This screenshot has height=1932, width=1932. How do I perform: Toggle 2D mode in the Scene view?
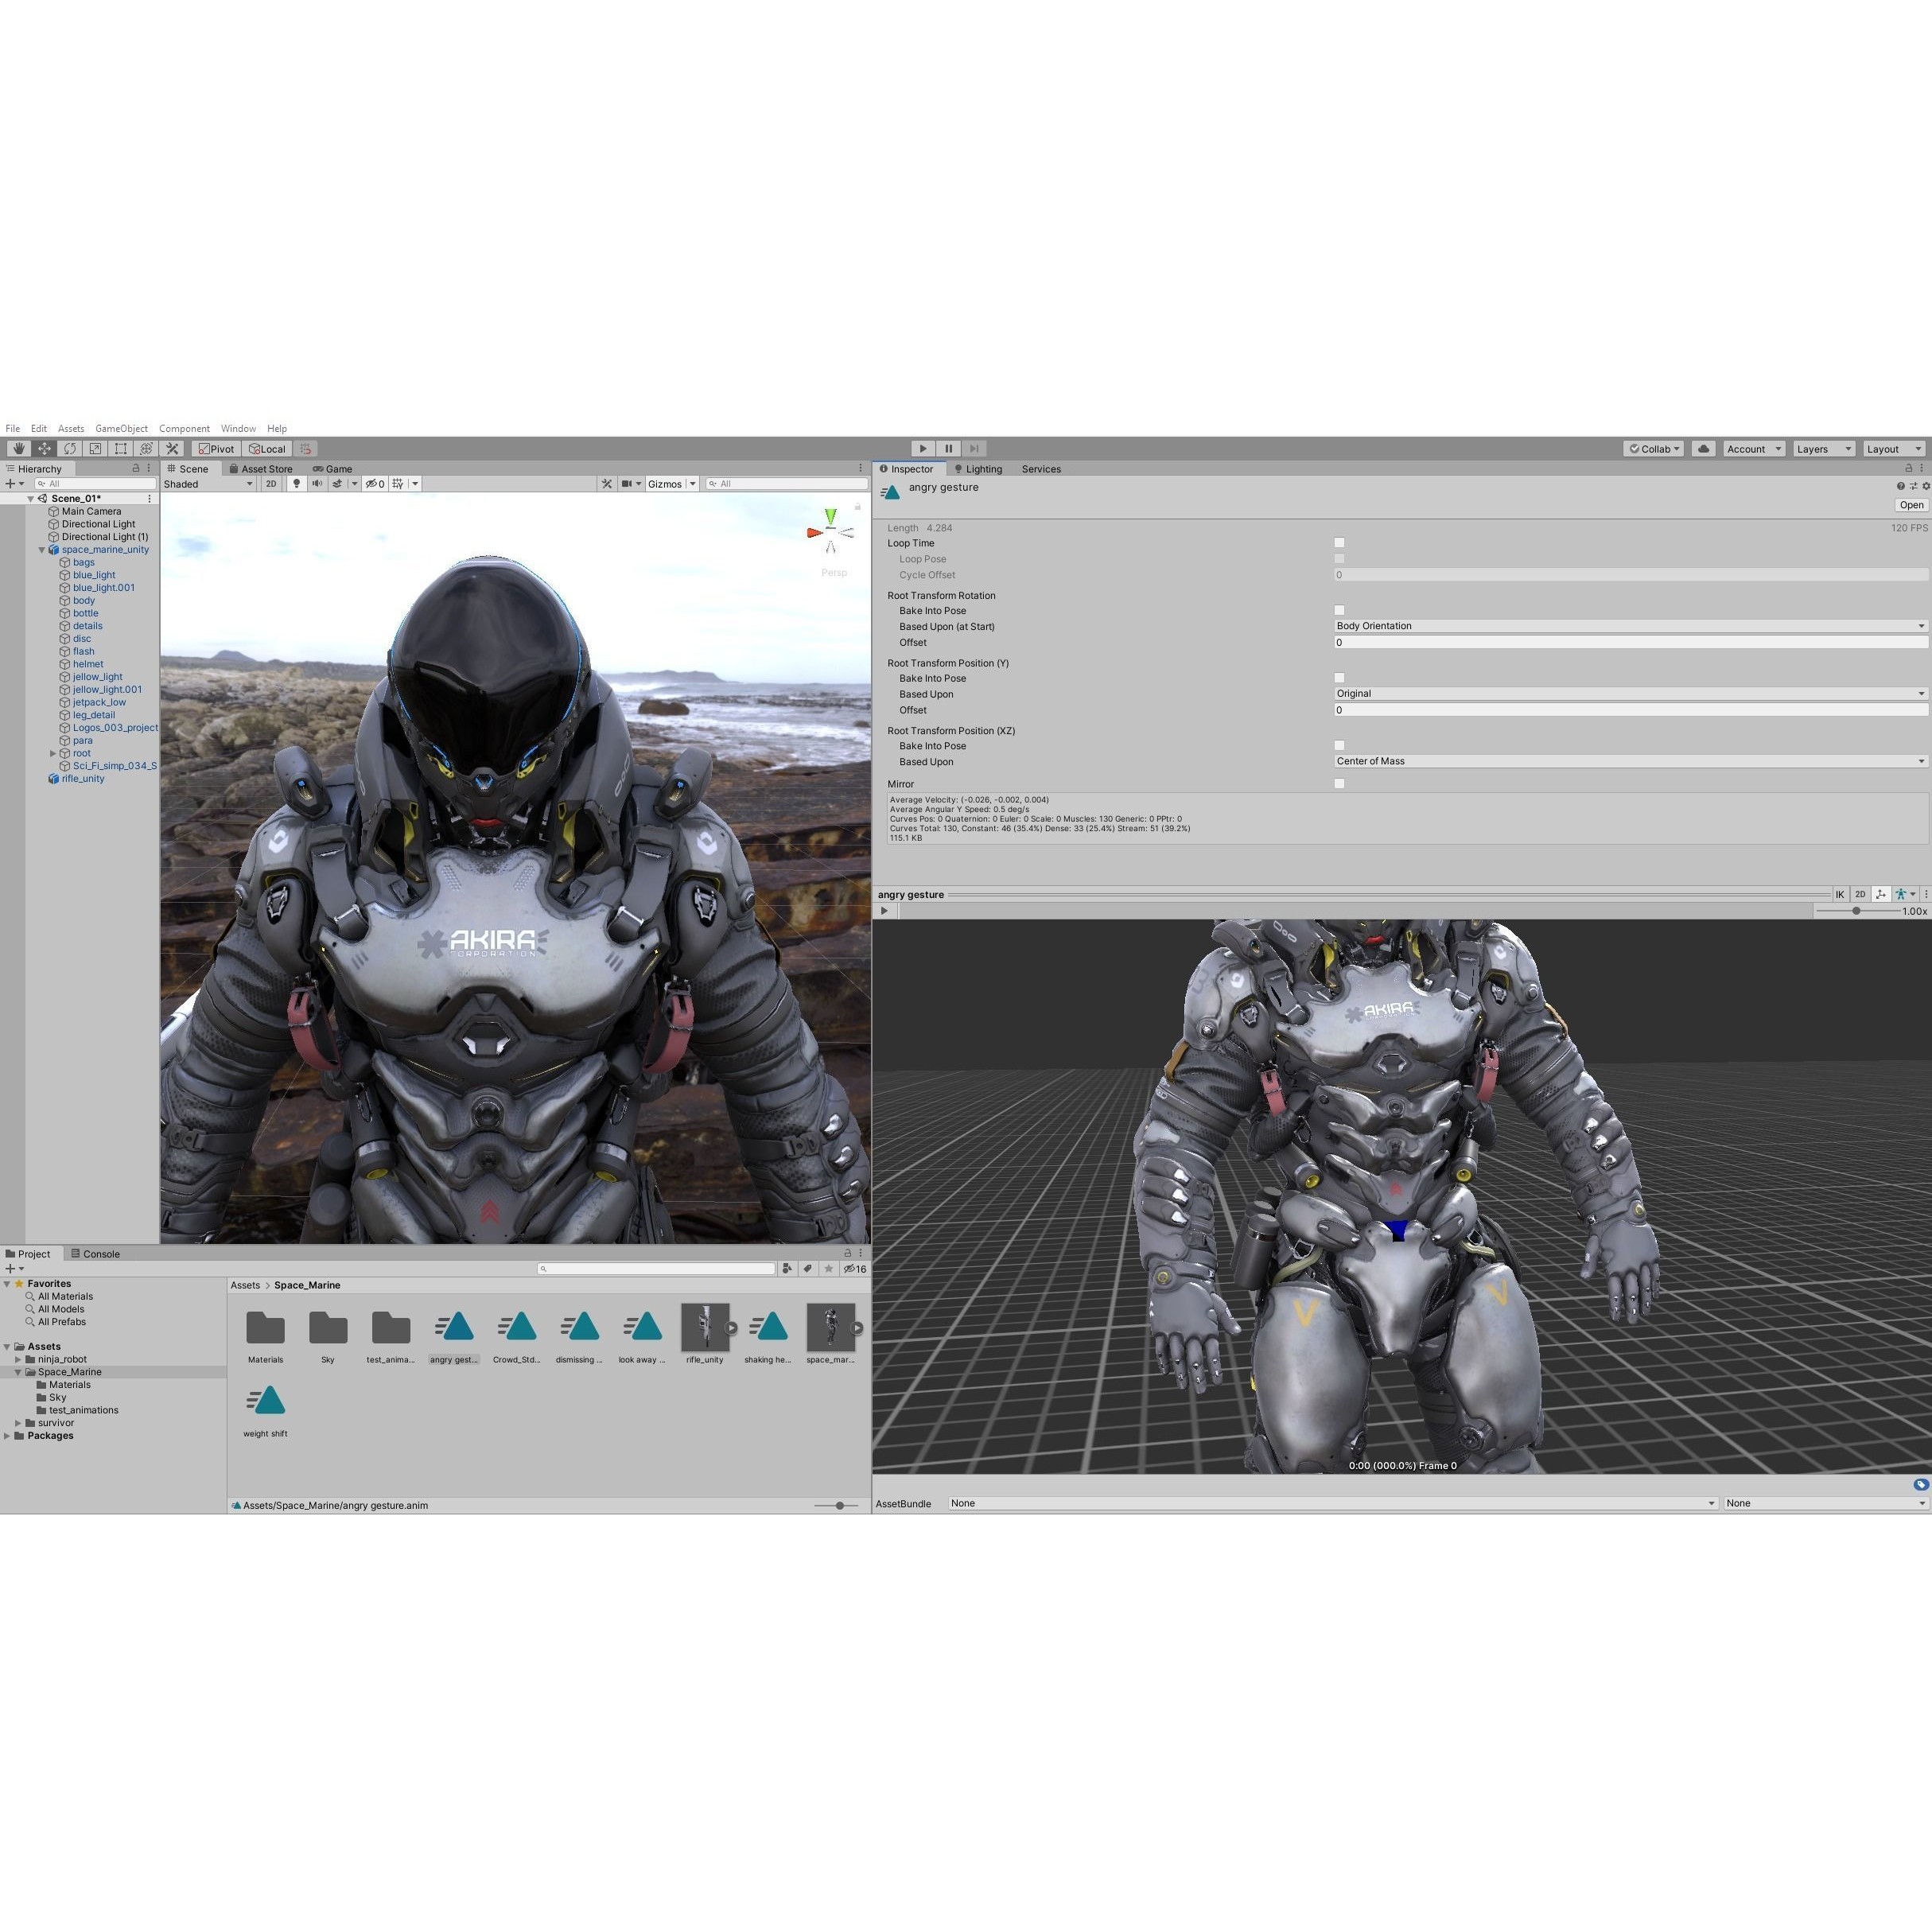tap(271, 484)
